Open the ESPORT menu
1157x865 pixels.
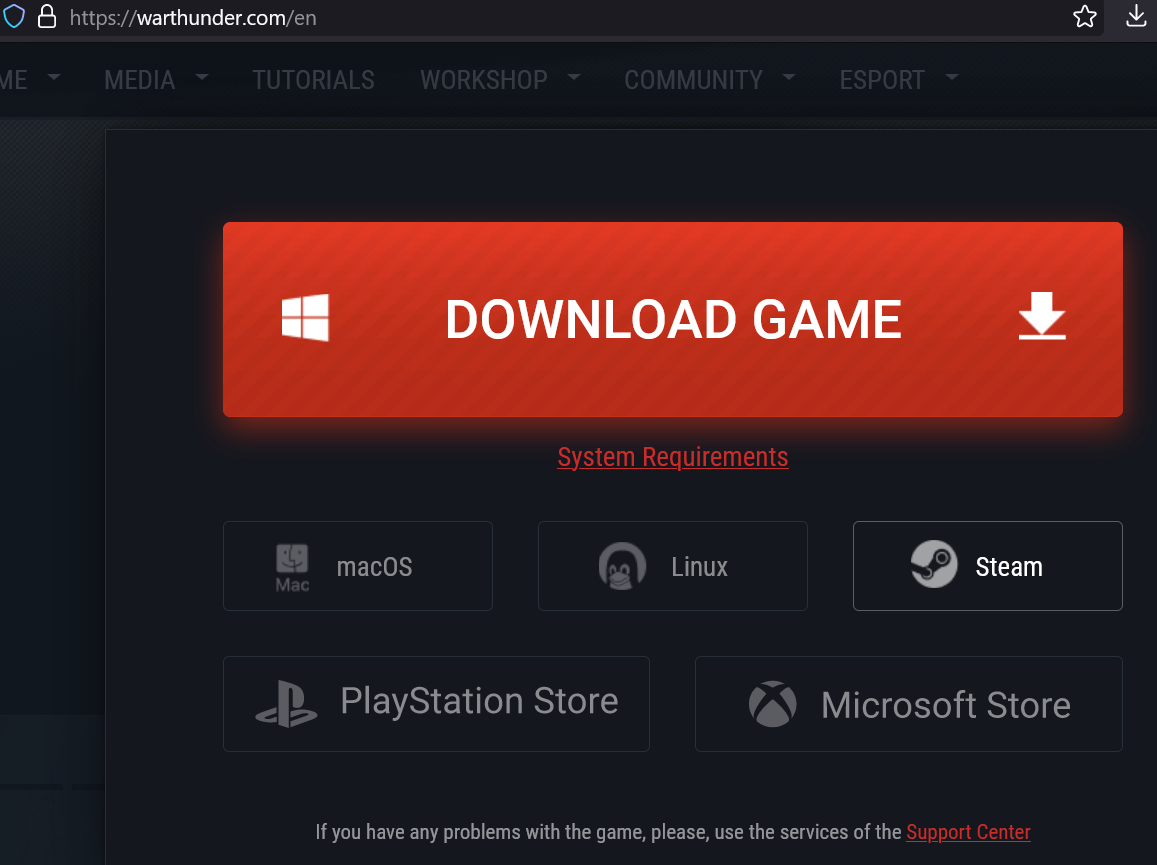click(882, 80)
